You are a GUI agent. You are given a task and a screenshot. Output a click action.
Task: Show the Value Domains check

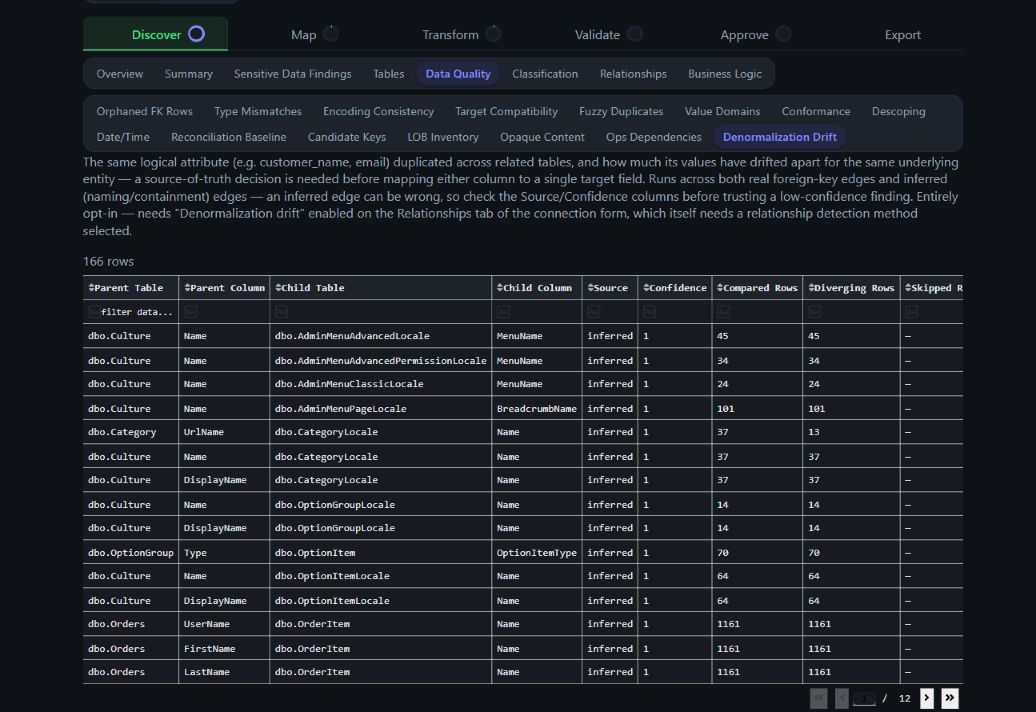(x=722, y=112)
